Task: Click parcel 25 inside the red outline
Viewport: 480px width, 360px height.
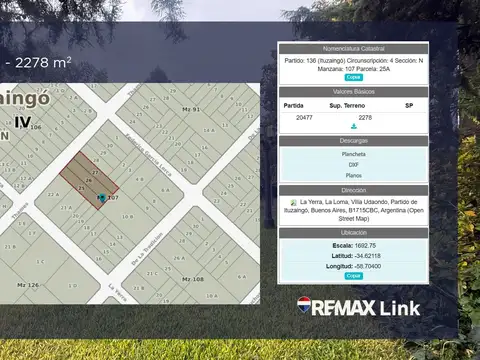Action: pos(81,188)
